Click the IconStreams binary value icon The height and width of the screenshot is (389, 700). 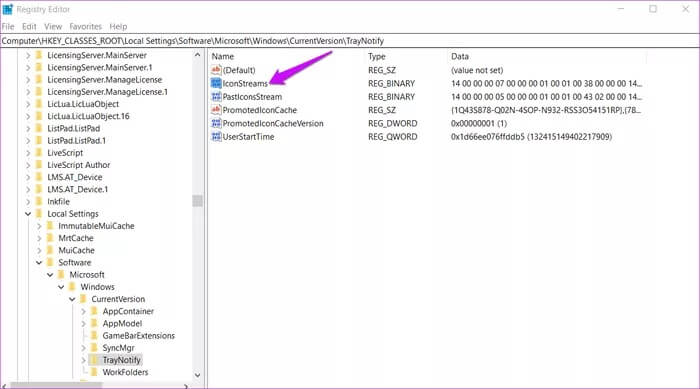pyautogui.click(x=216, y=84)
